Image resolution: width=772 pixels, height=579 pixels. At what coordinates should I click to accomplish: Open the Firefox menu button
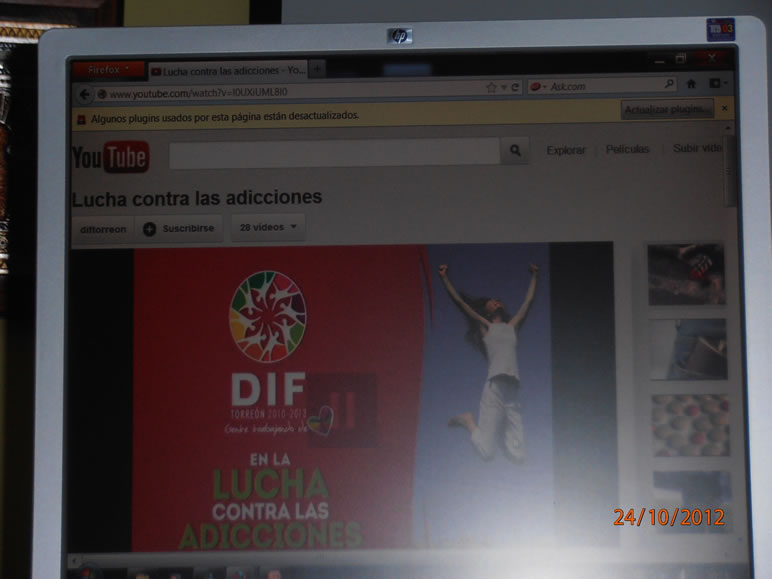coord(108,70)
